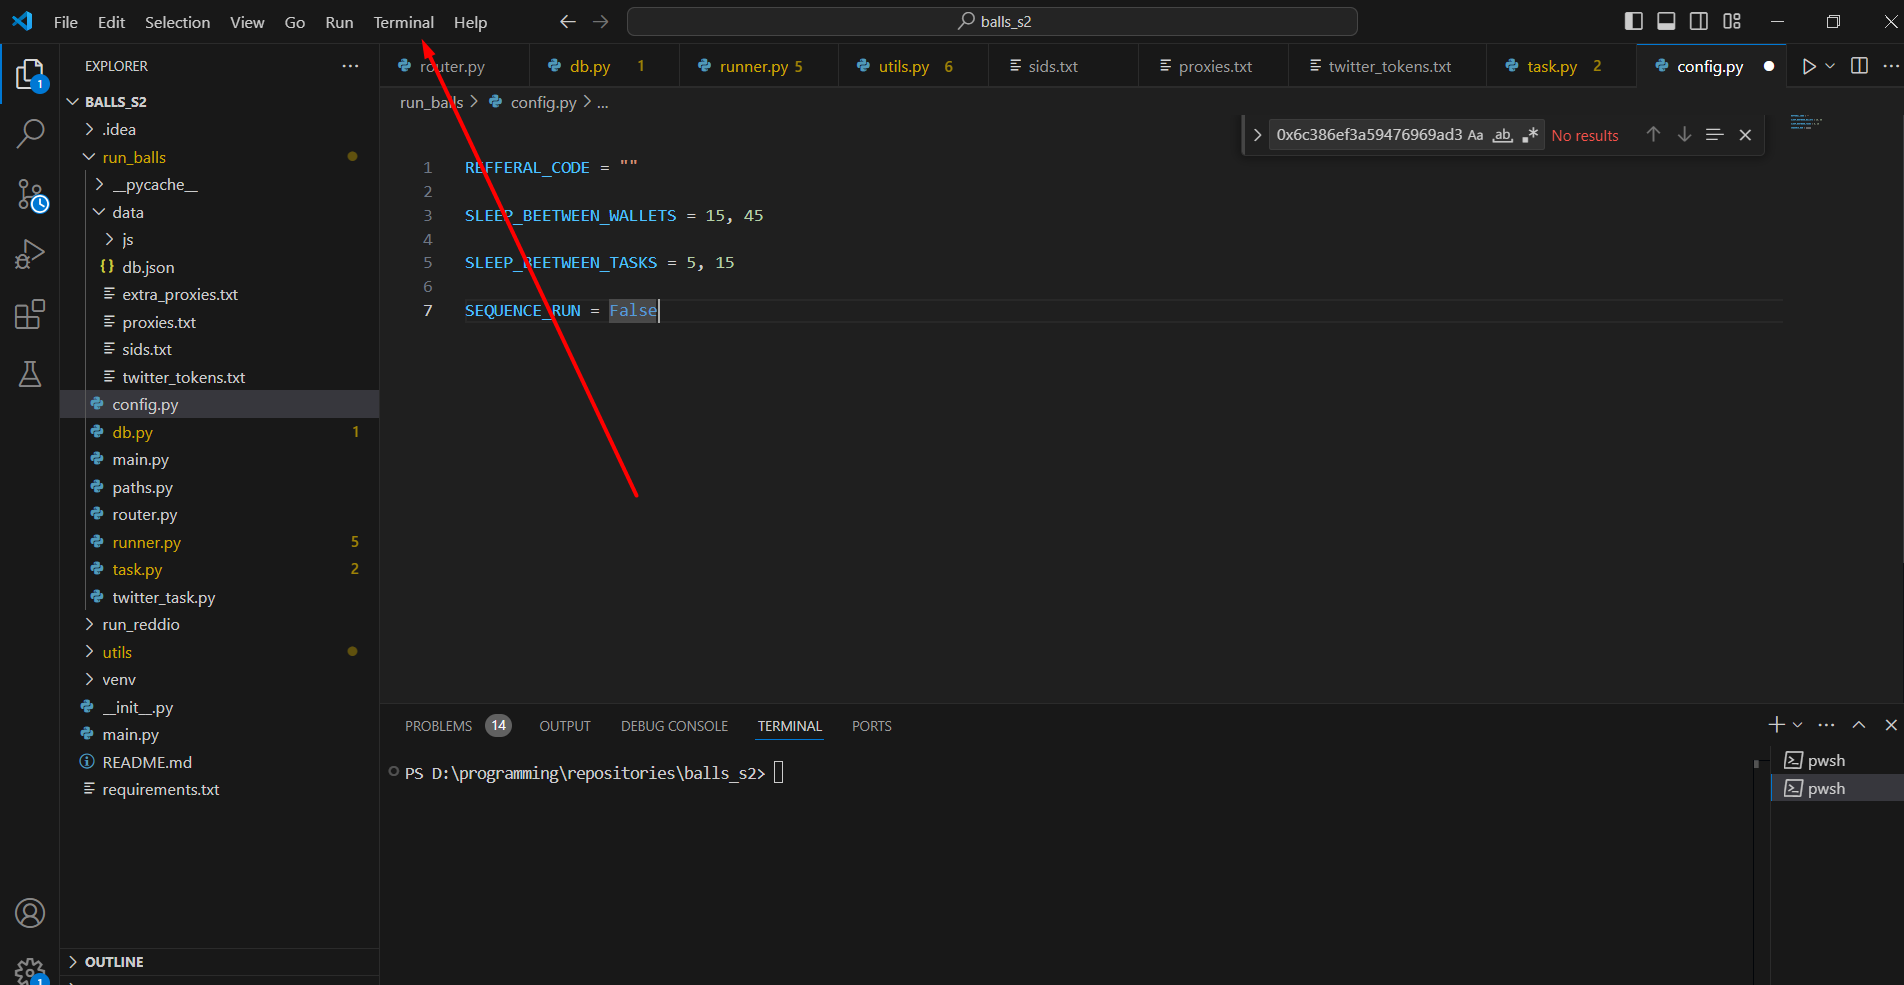
Task: Go back with navigation arrow
Action: 568,21
